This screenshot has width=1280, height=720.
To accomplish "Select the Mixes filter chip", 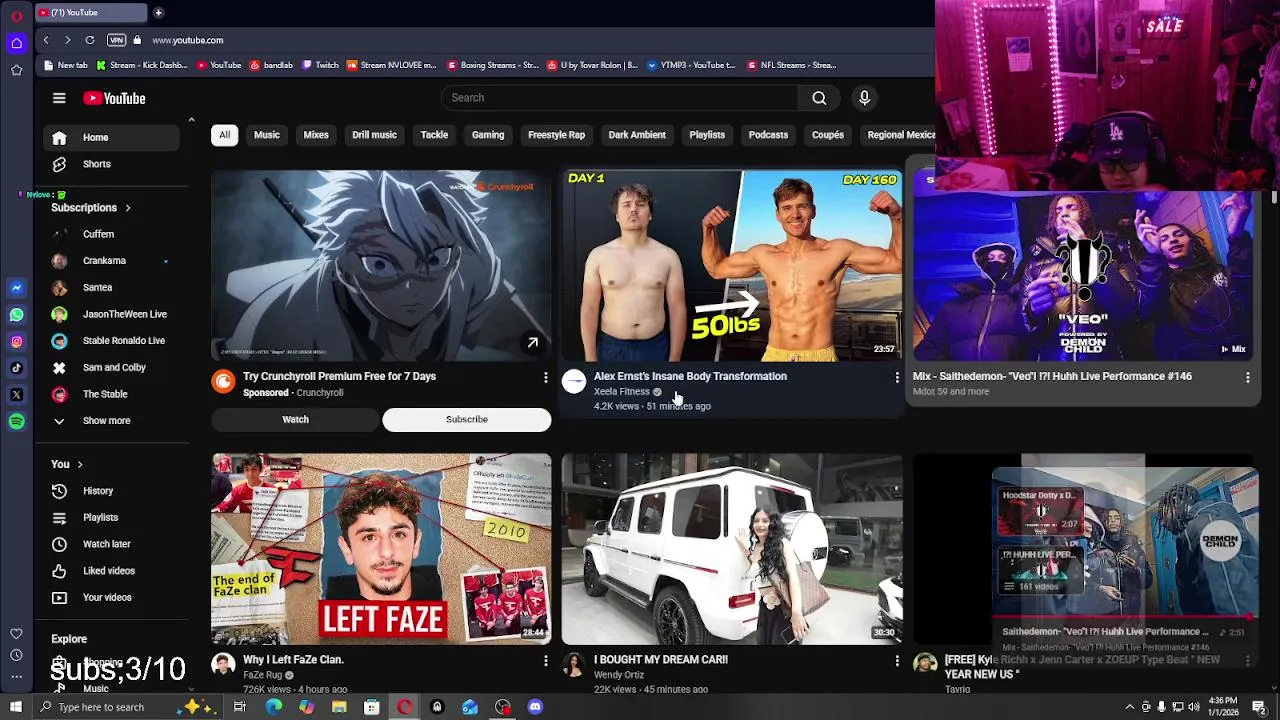I will pos(316,135).
